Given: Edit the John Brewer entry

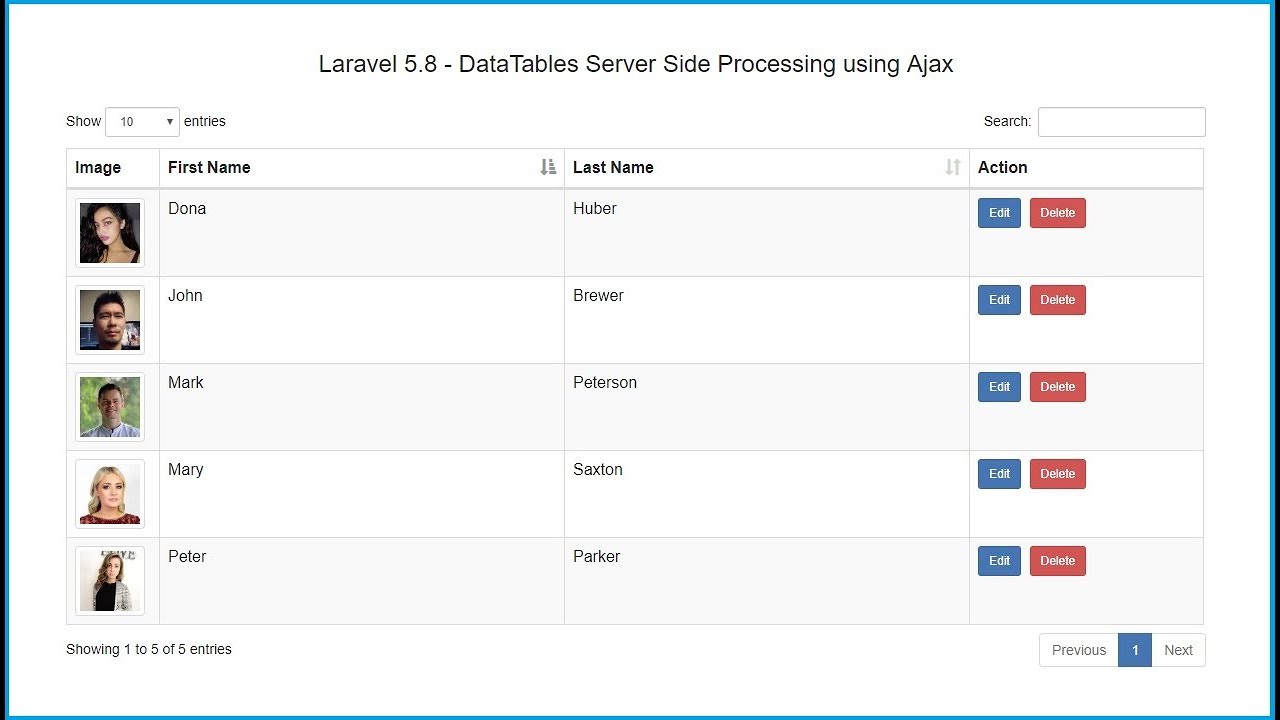Looking at the screenshot, I should point(999,300).
